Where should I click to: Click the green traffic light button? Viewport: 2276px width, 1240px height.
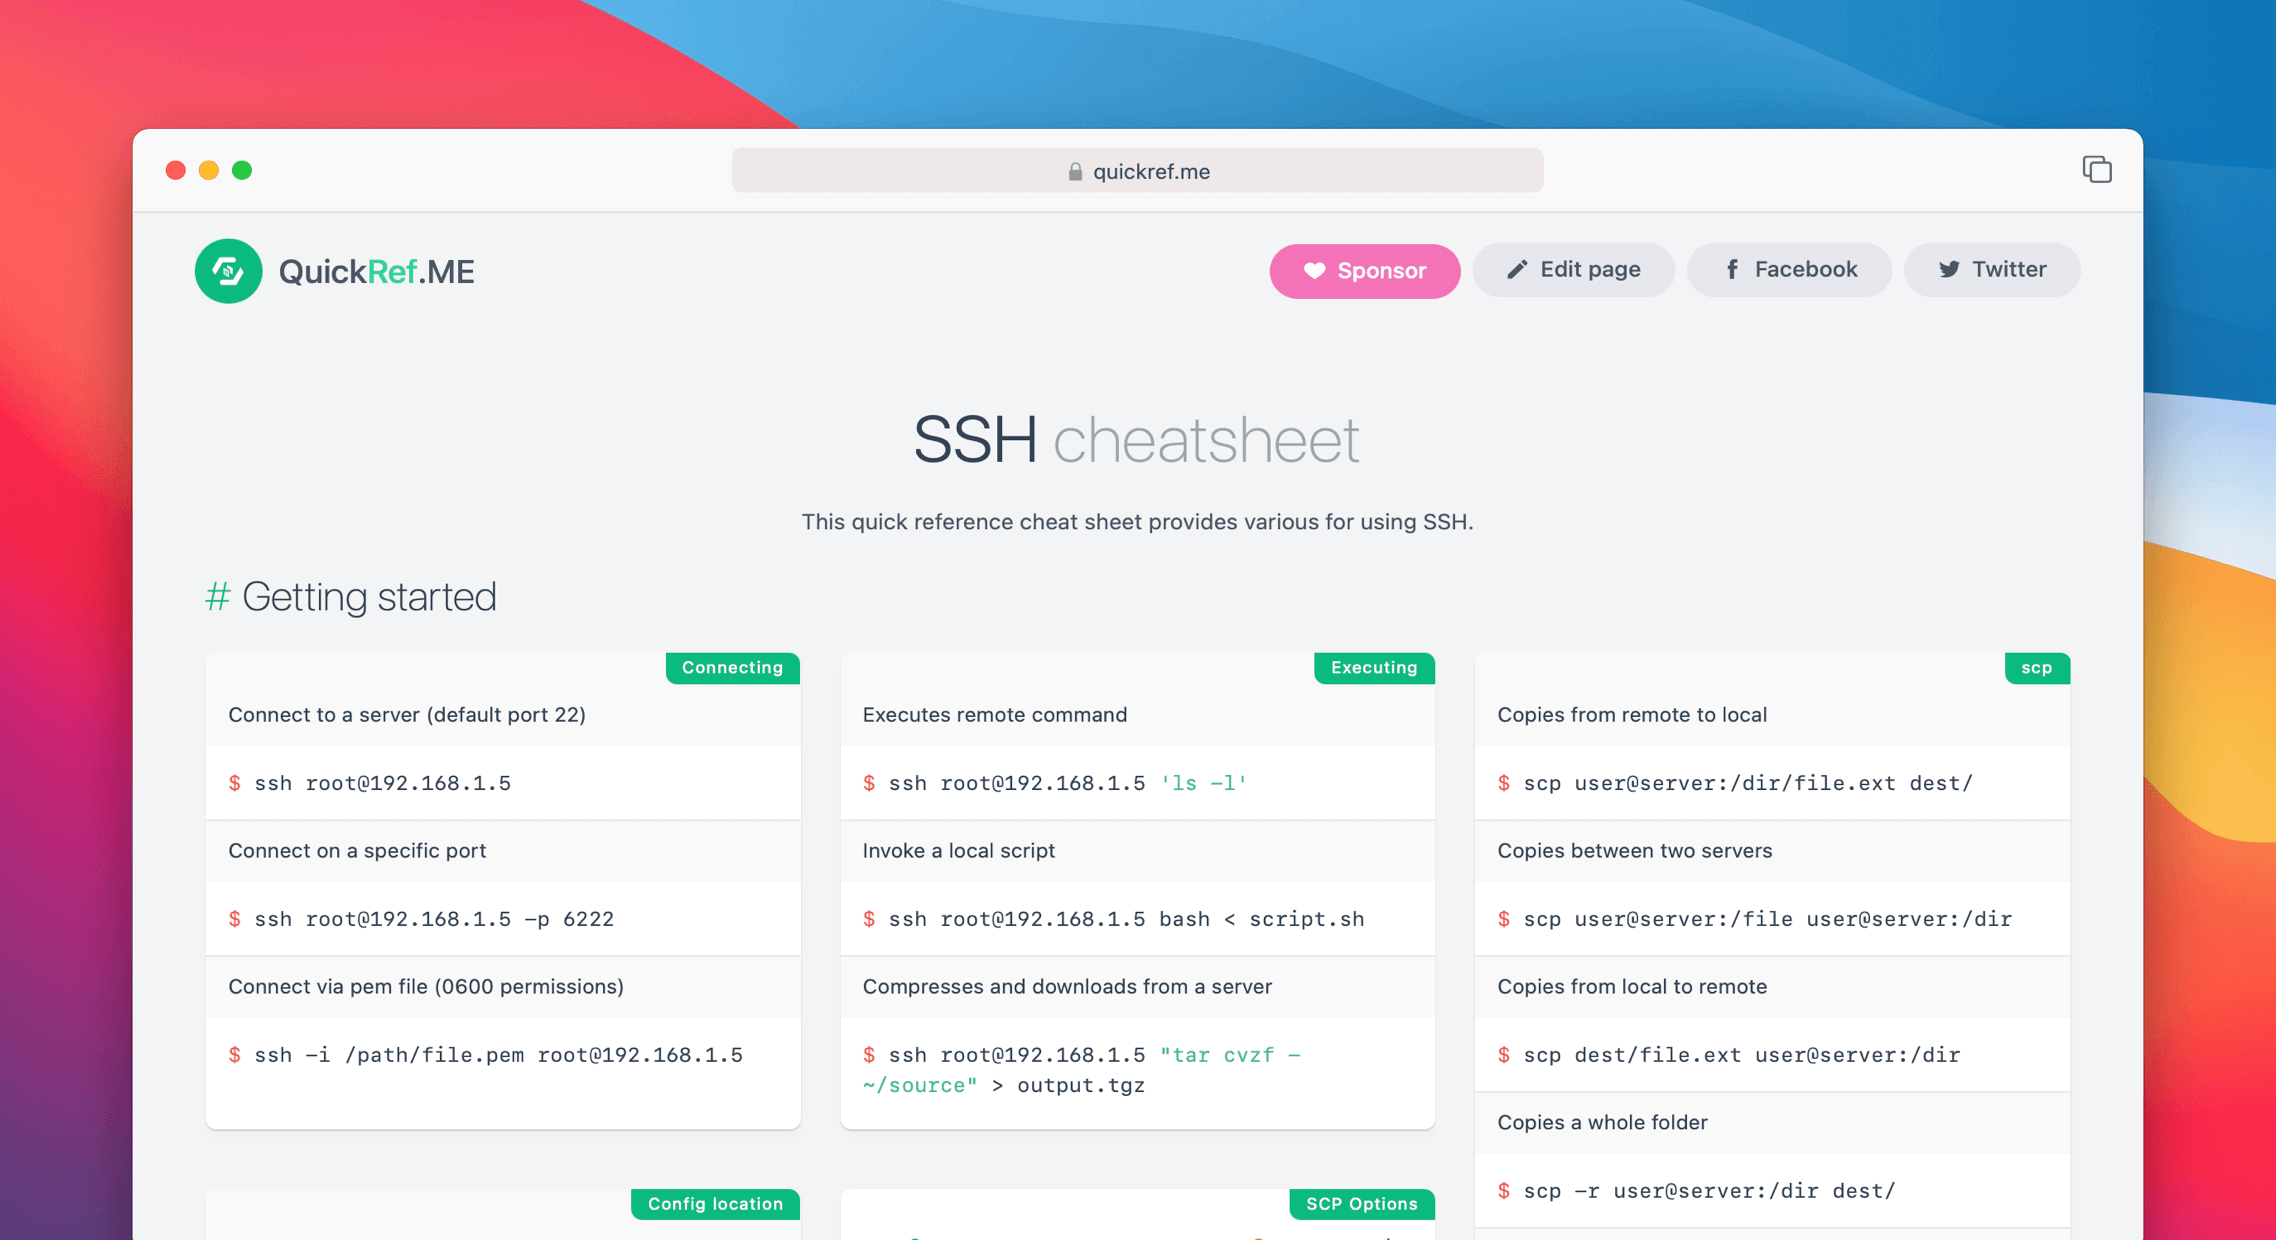coord(242,170)
